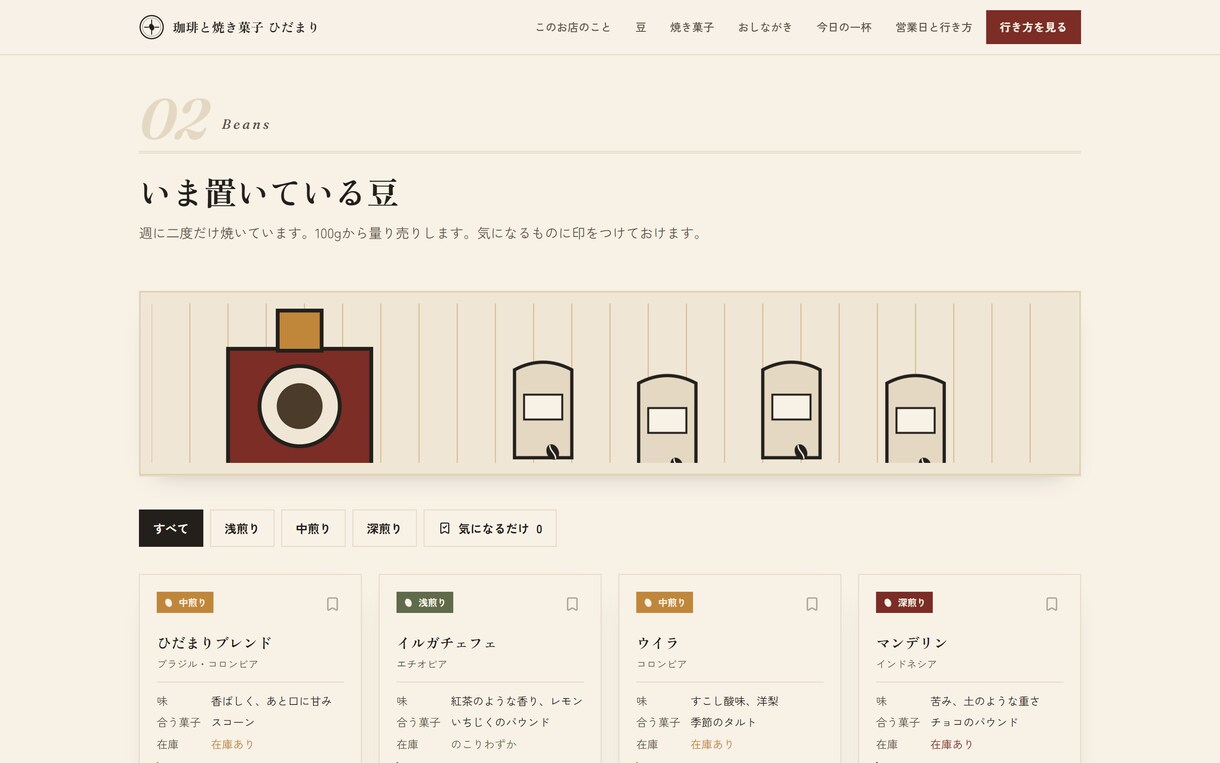Open the 焼き菓子 nav item
The image size is (1220, 763).
click(692, 27)
